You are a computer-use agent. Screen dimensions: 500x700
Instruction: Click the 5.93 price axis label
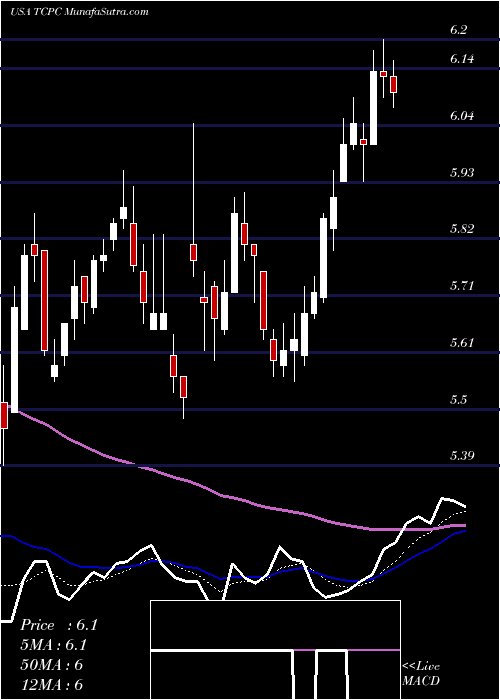point(462,172)
